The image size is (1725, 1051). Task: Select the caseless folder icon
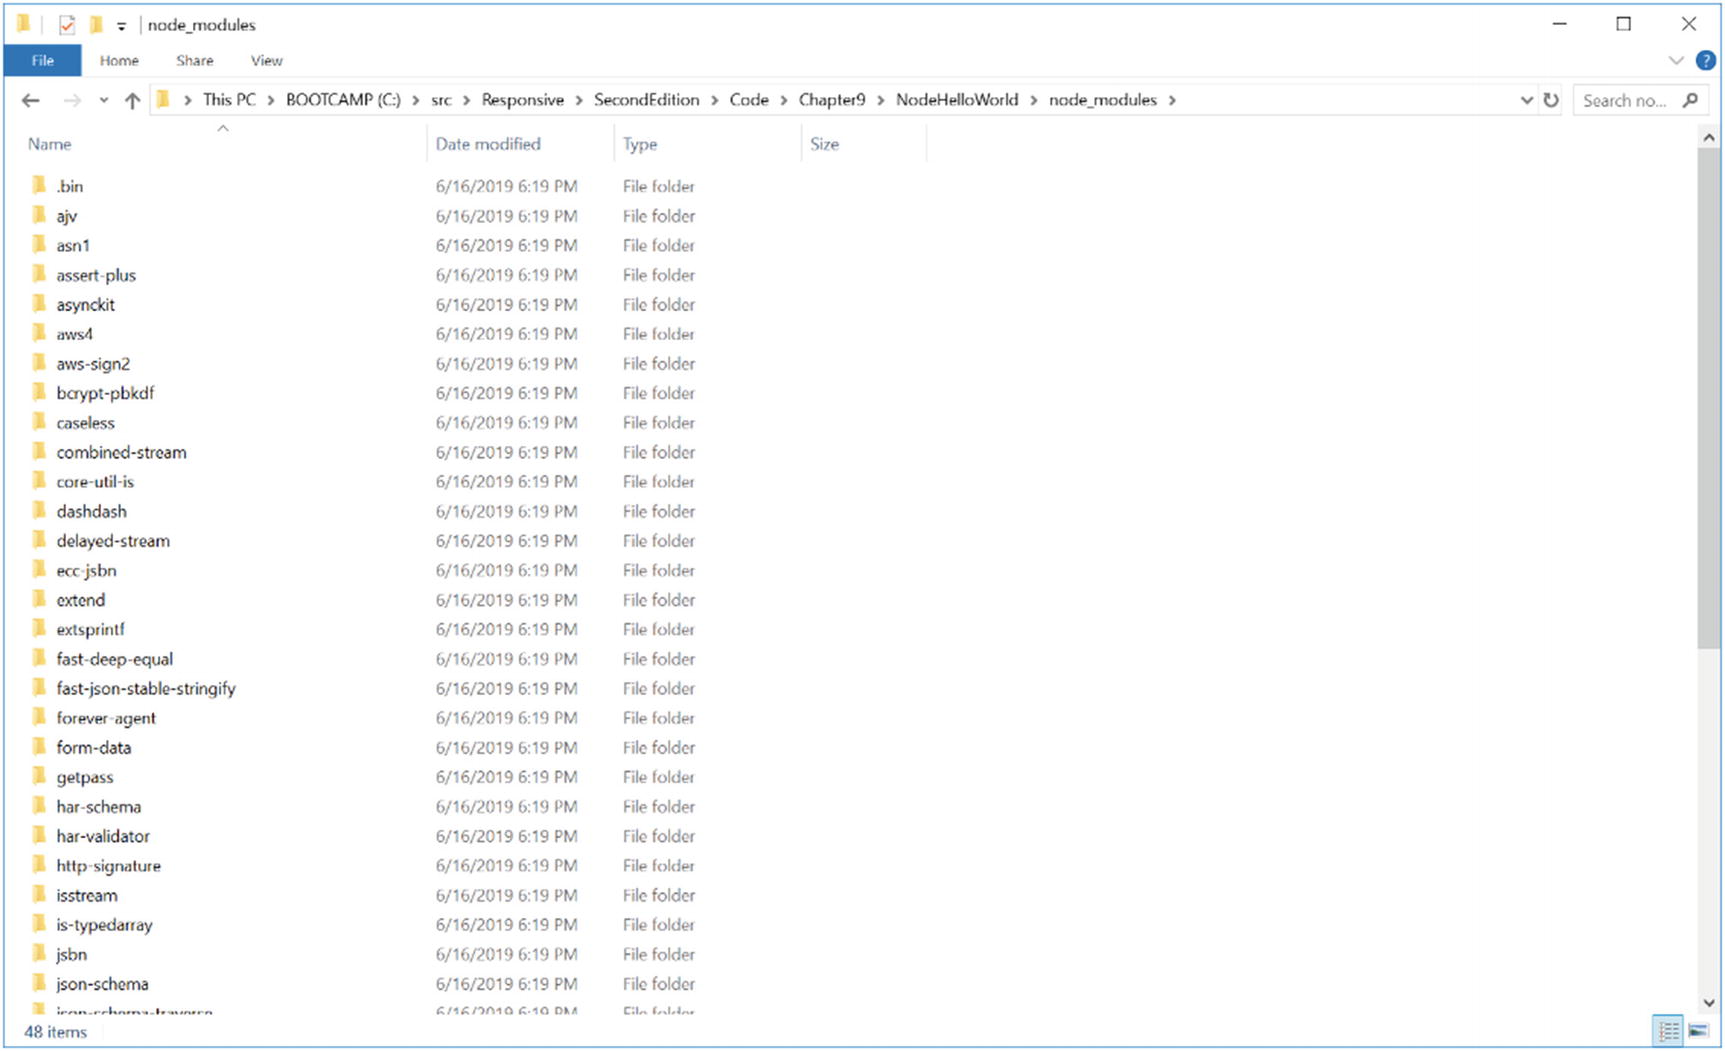coord(39,422)
